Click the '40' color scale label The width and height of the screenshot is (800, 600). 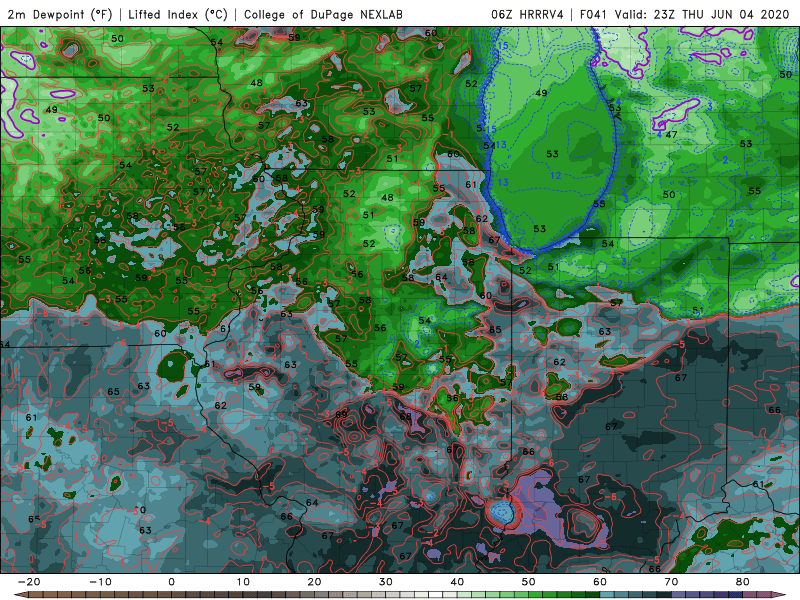click(x=457, y=582)
